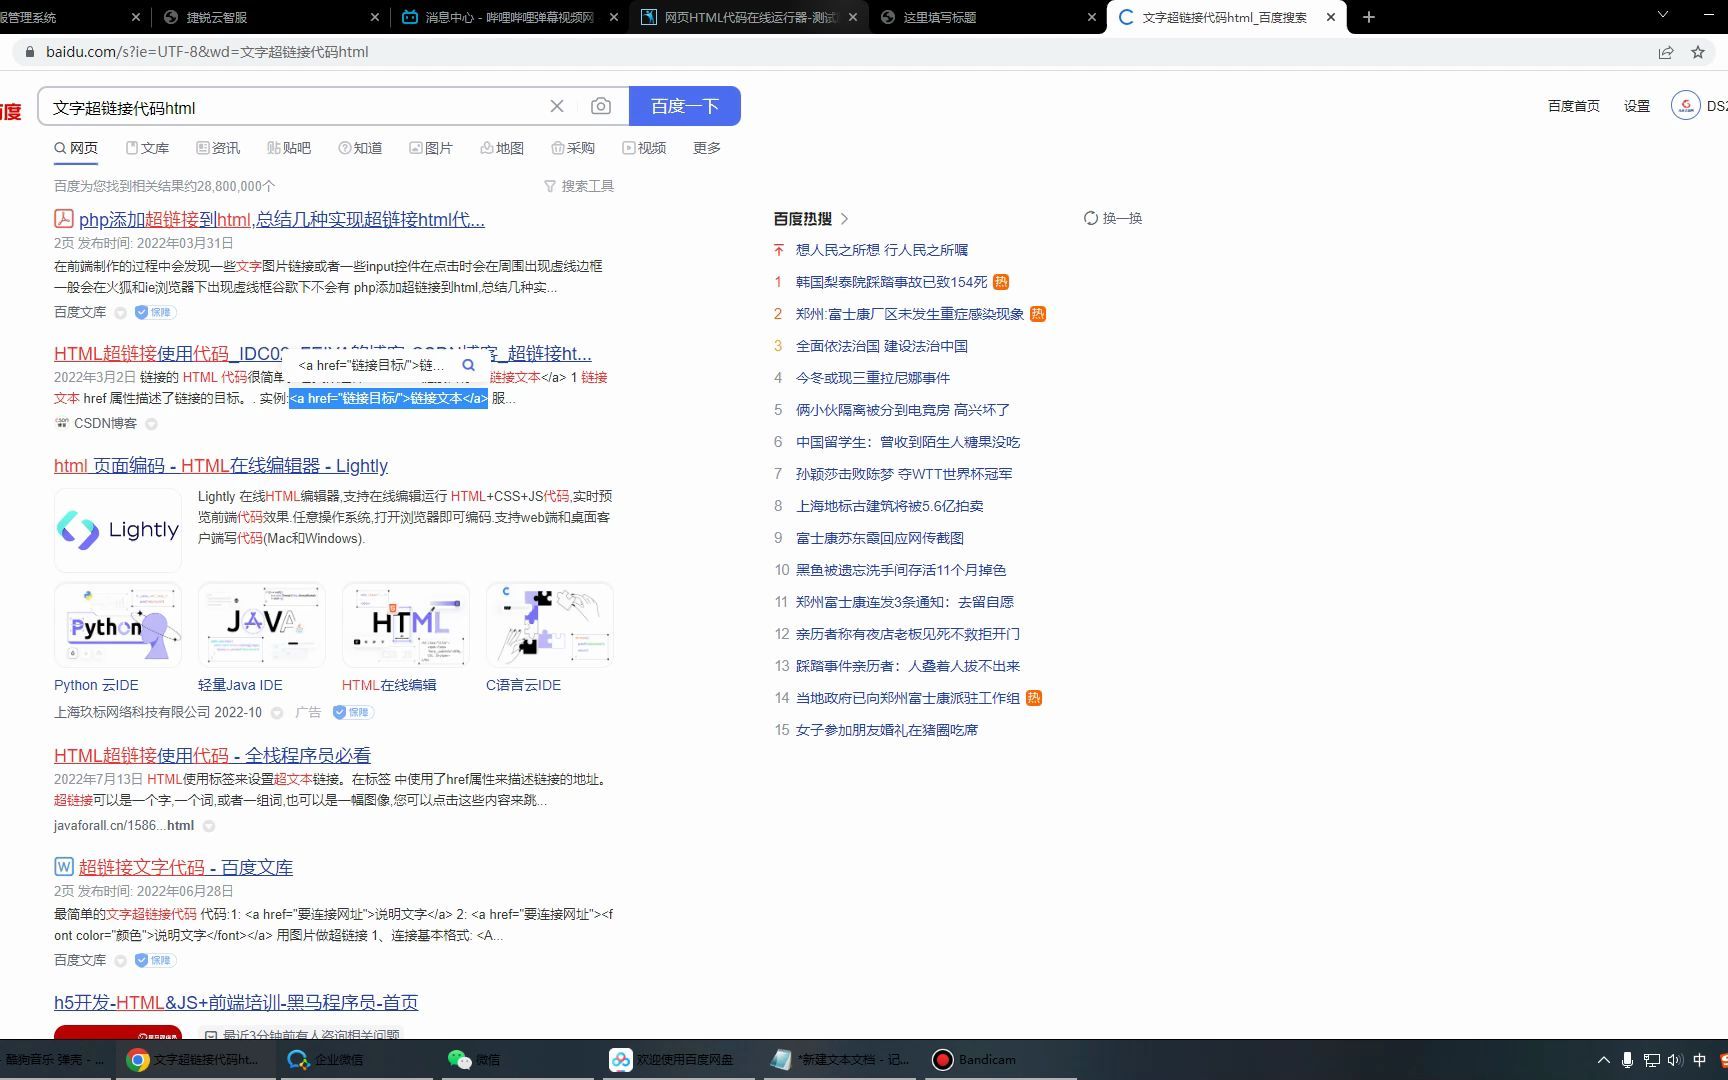This screenshot has height=1080, width=1728.
Task: Open 搜索工具 filter options
Action: point(579,186)
